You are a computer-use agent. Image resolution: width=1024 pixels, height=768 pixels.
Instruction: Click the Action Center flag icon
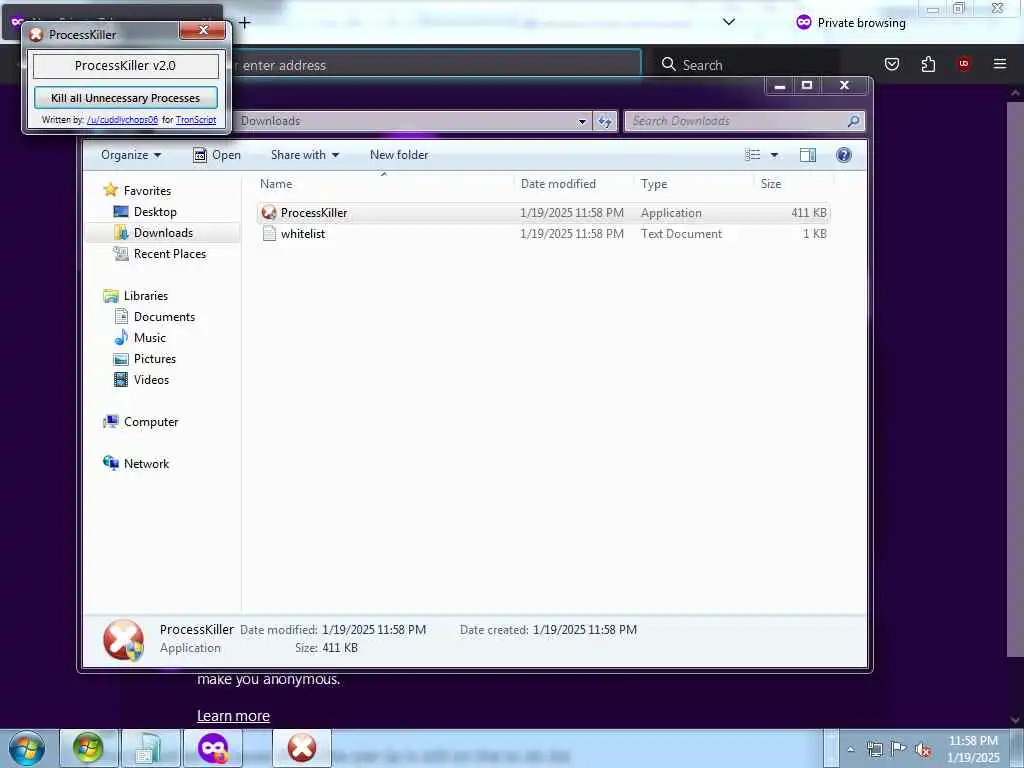pyautogui.click(x=899, y=749)
